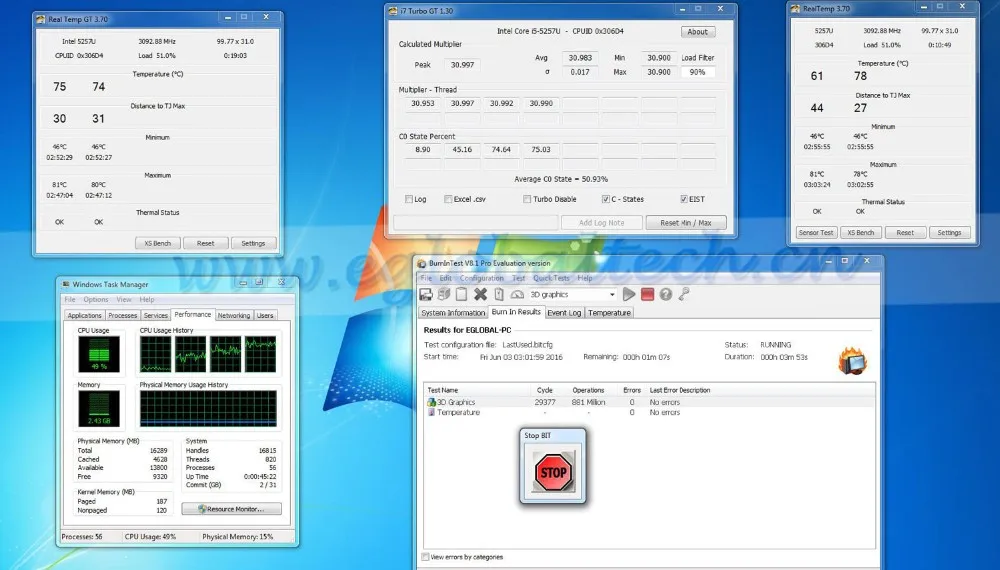Click the Test Name column header
The image size is (1000, 570).
[x=477, y=390]
